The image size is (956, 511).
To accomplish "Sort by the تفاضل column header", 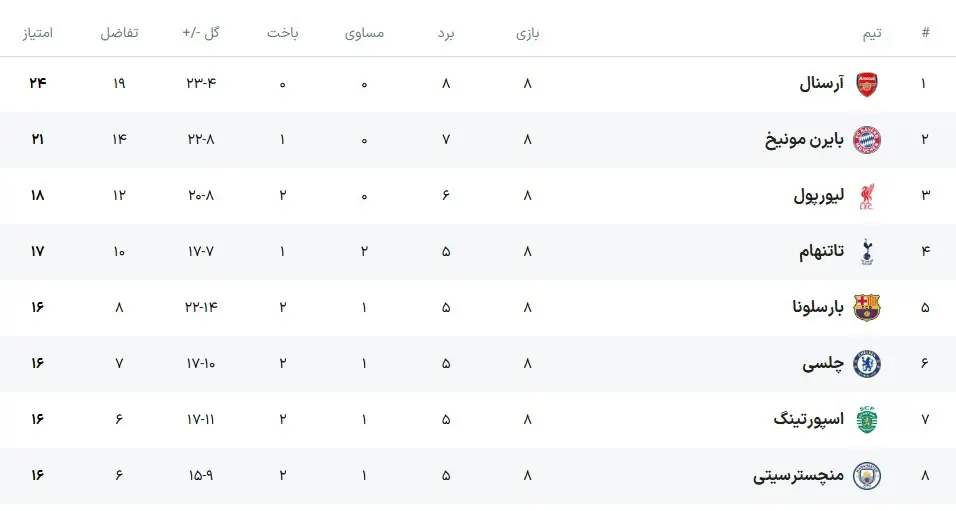I will pos(119,32).
